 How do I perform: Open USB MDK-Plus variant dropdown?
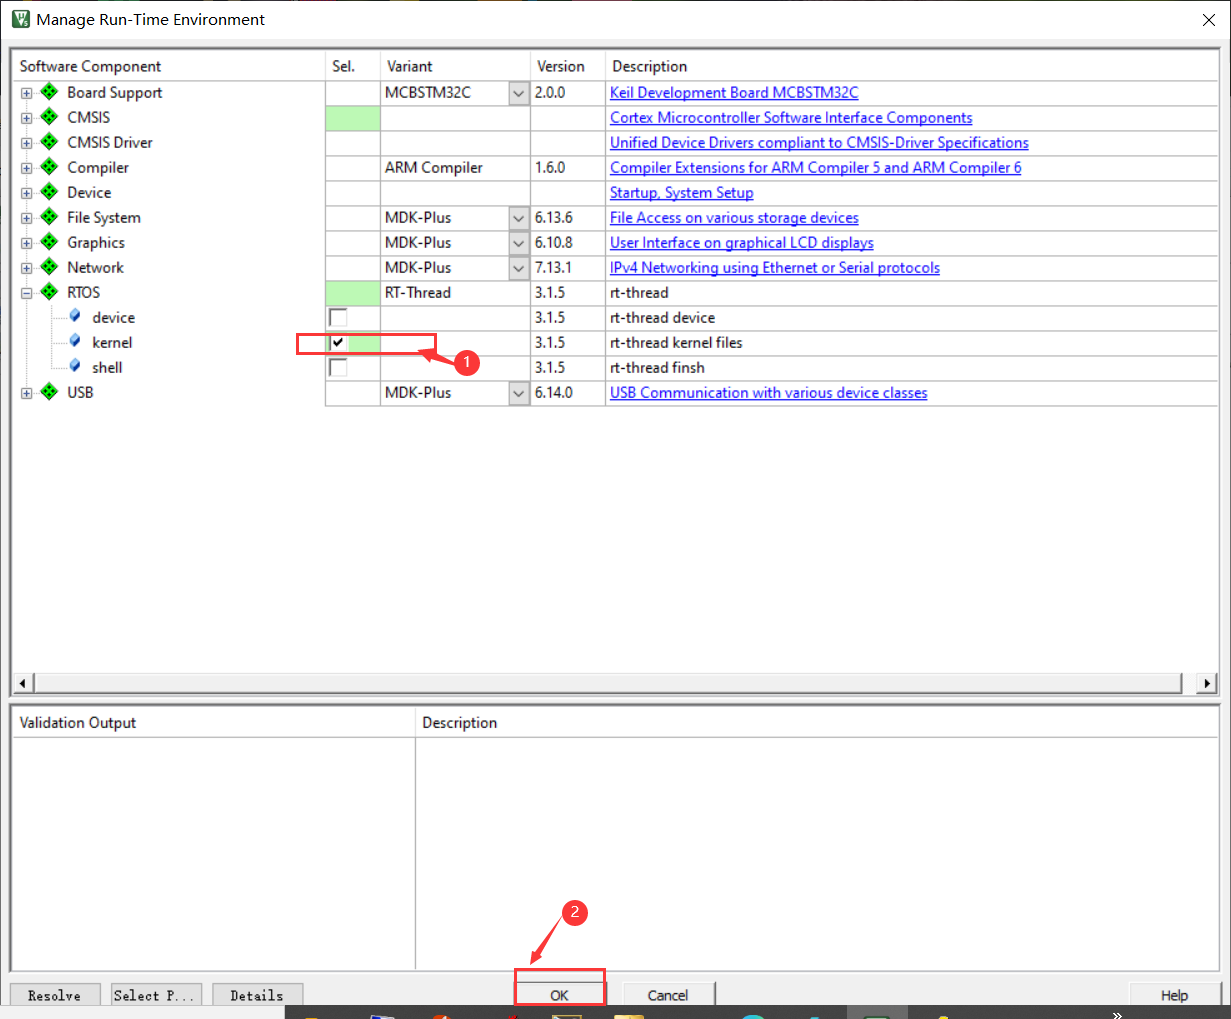(x=518, y=393)
